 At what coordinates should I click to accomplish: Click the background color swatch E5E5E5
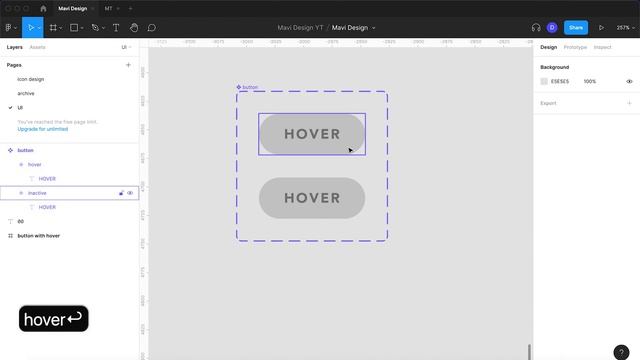544,82
